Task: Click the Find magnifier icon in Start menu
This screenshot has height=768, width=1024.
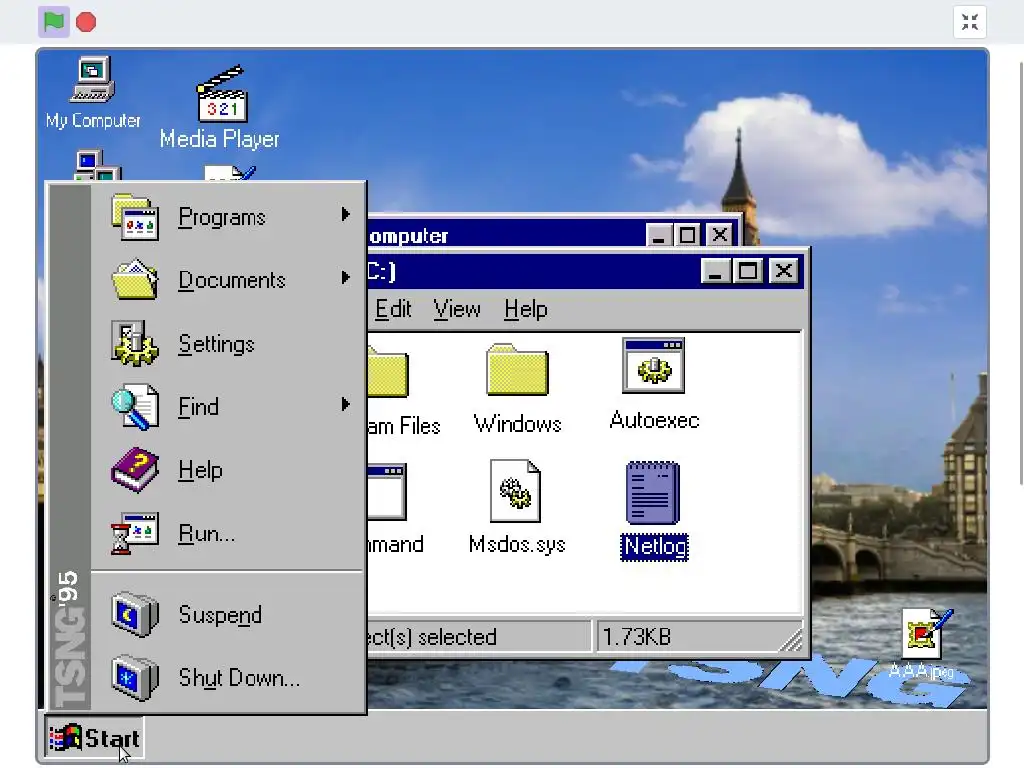Action: [135, 406]
